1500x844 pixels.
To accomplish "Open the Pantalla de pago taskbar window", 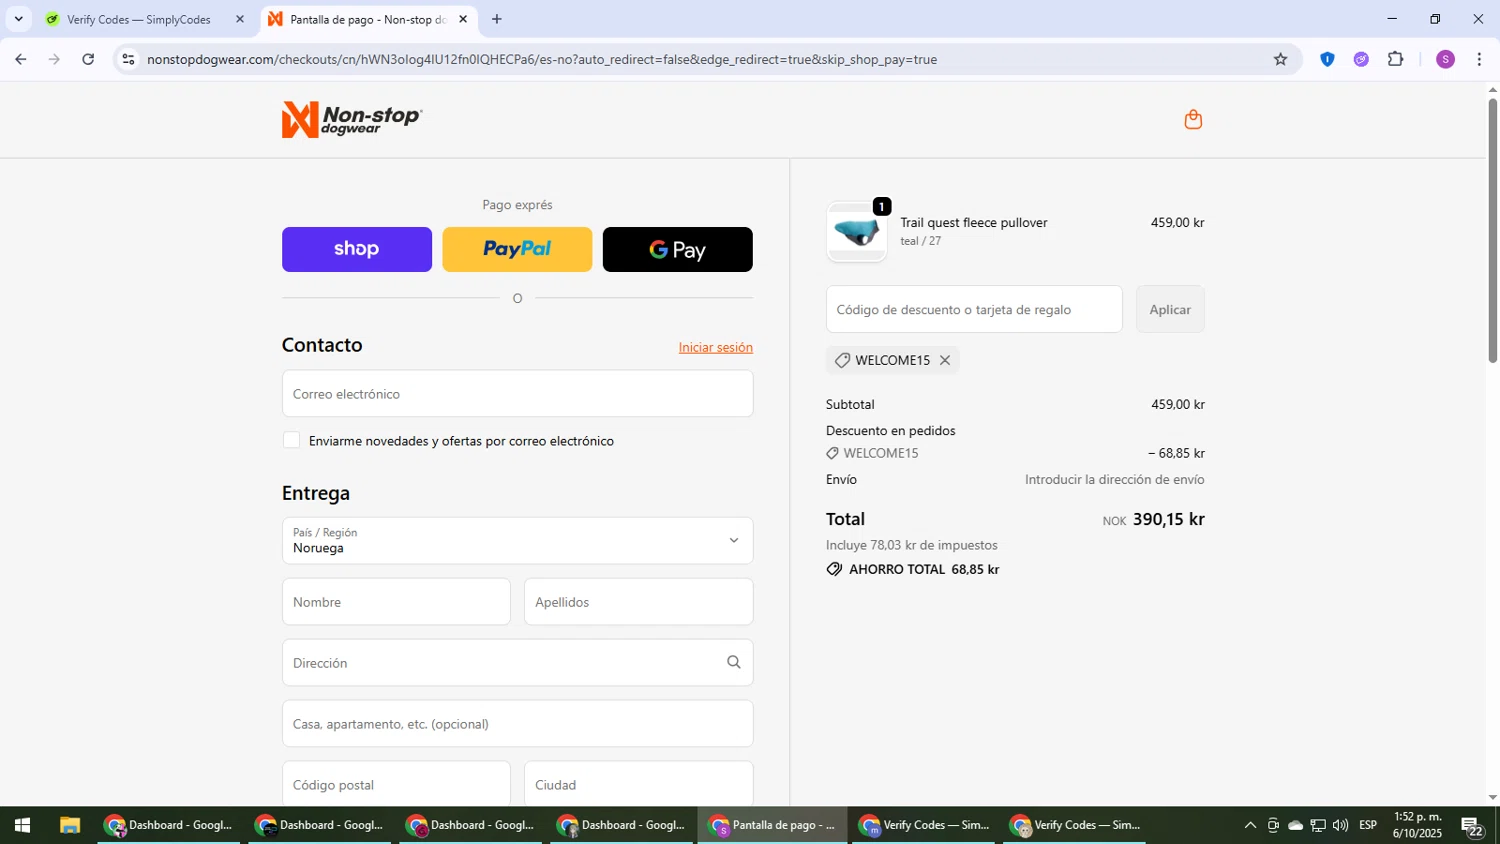I will [774, 825].
